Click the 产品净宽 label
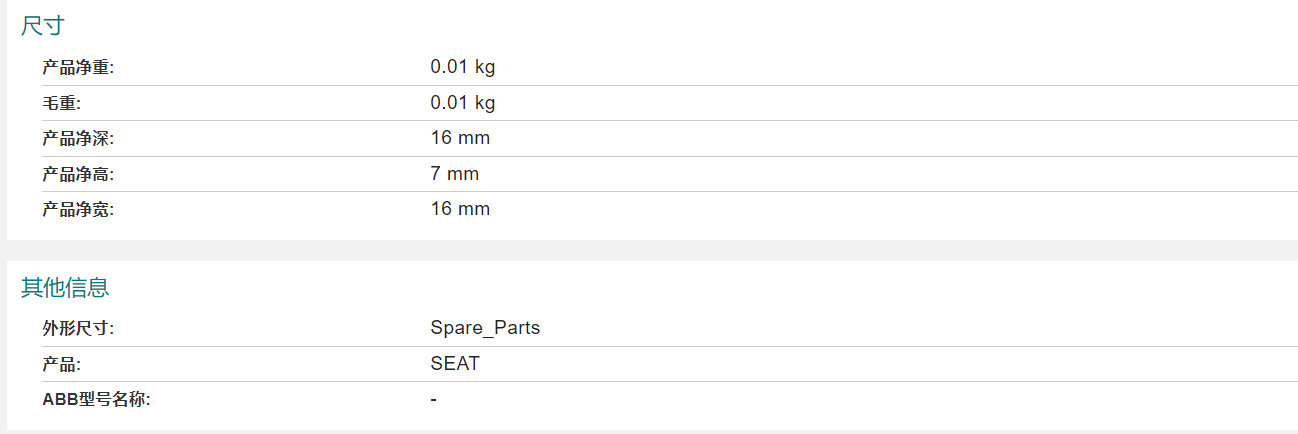This screenshot has height=434, width=1298. (x=79, y=210)
